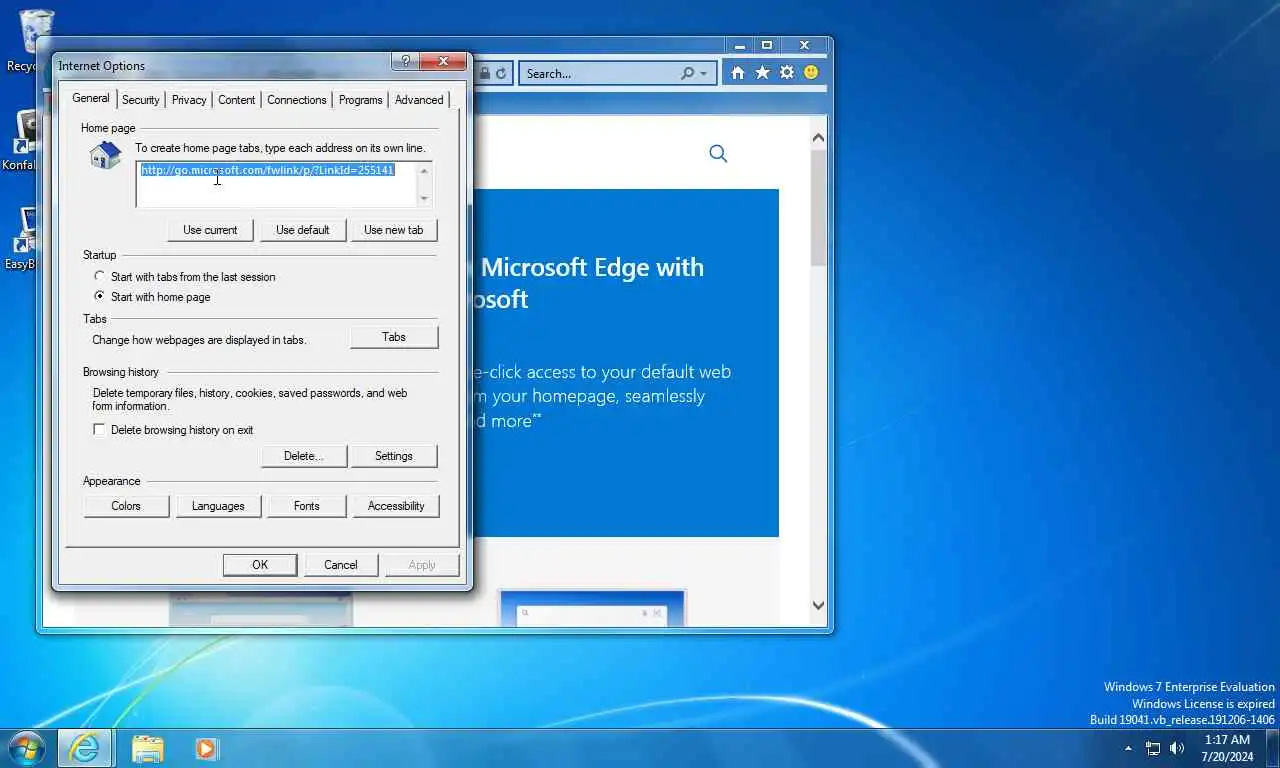Open Favorites star icon in IE
The image size is (1280, 768).
(x=762, y=73)
